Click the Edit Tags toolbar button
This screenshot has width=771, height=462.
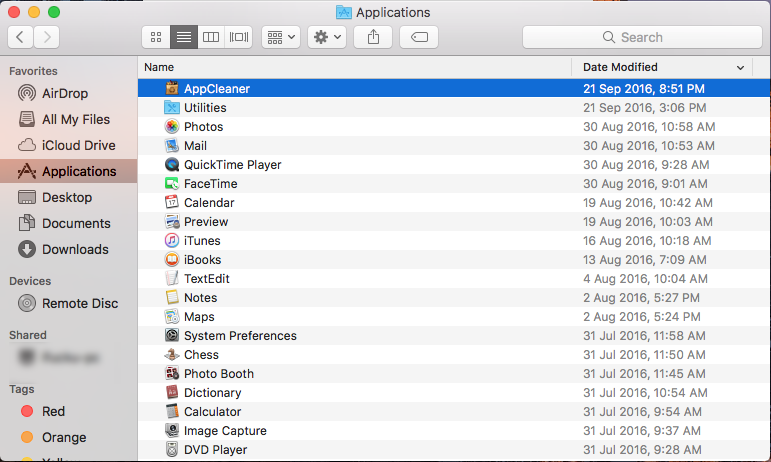tap(419, 37)
